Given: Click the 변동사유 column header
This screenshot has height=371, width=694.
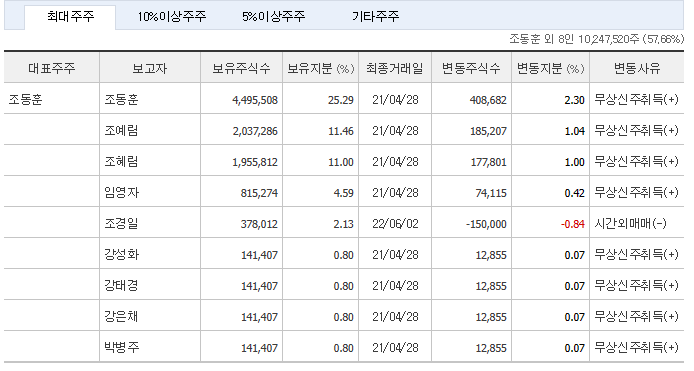Looking at the screenshot, I should point(637,68).
